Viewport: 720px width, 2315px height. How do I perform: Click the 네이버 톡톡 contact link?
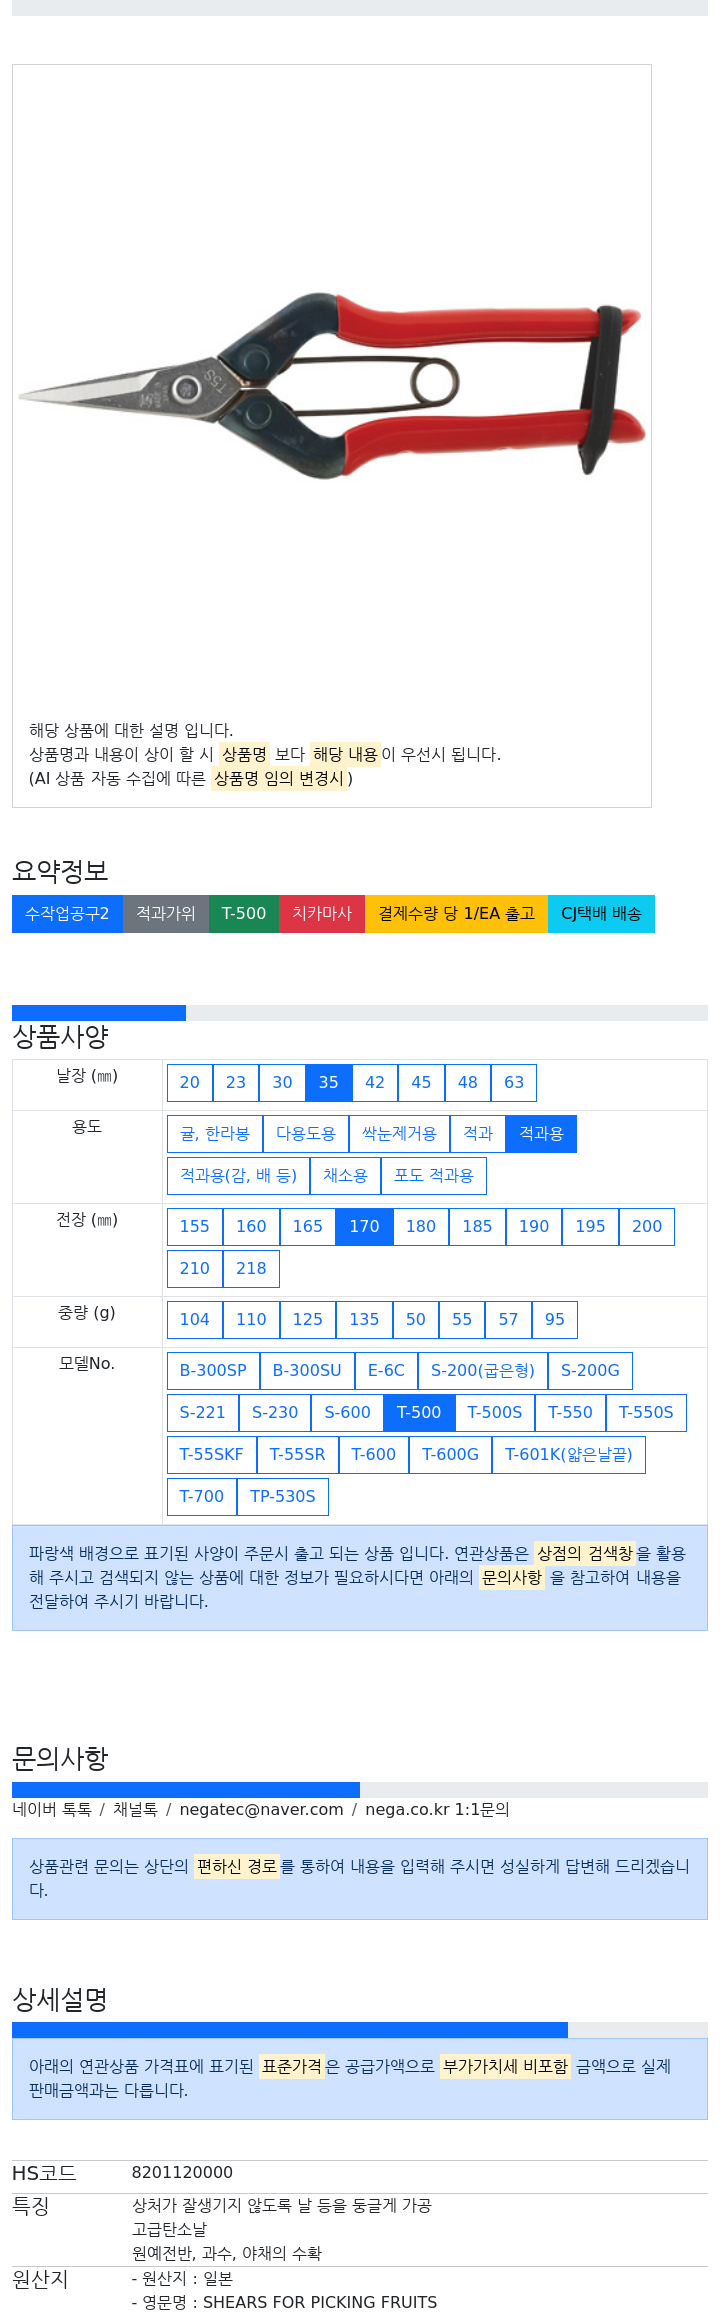[52, 1810]
